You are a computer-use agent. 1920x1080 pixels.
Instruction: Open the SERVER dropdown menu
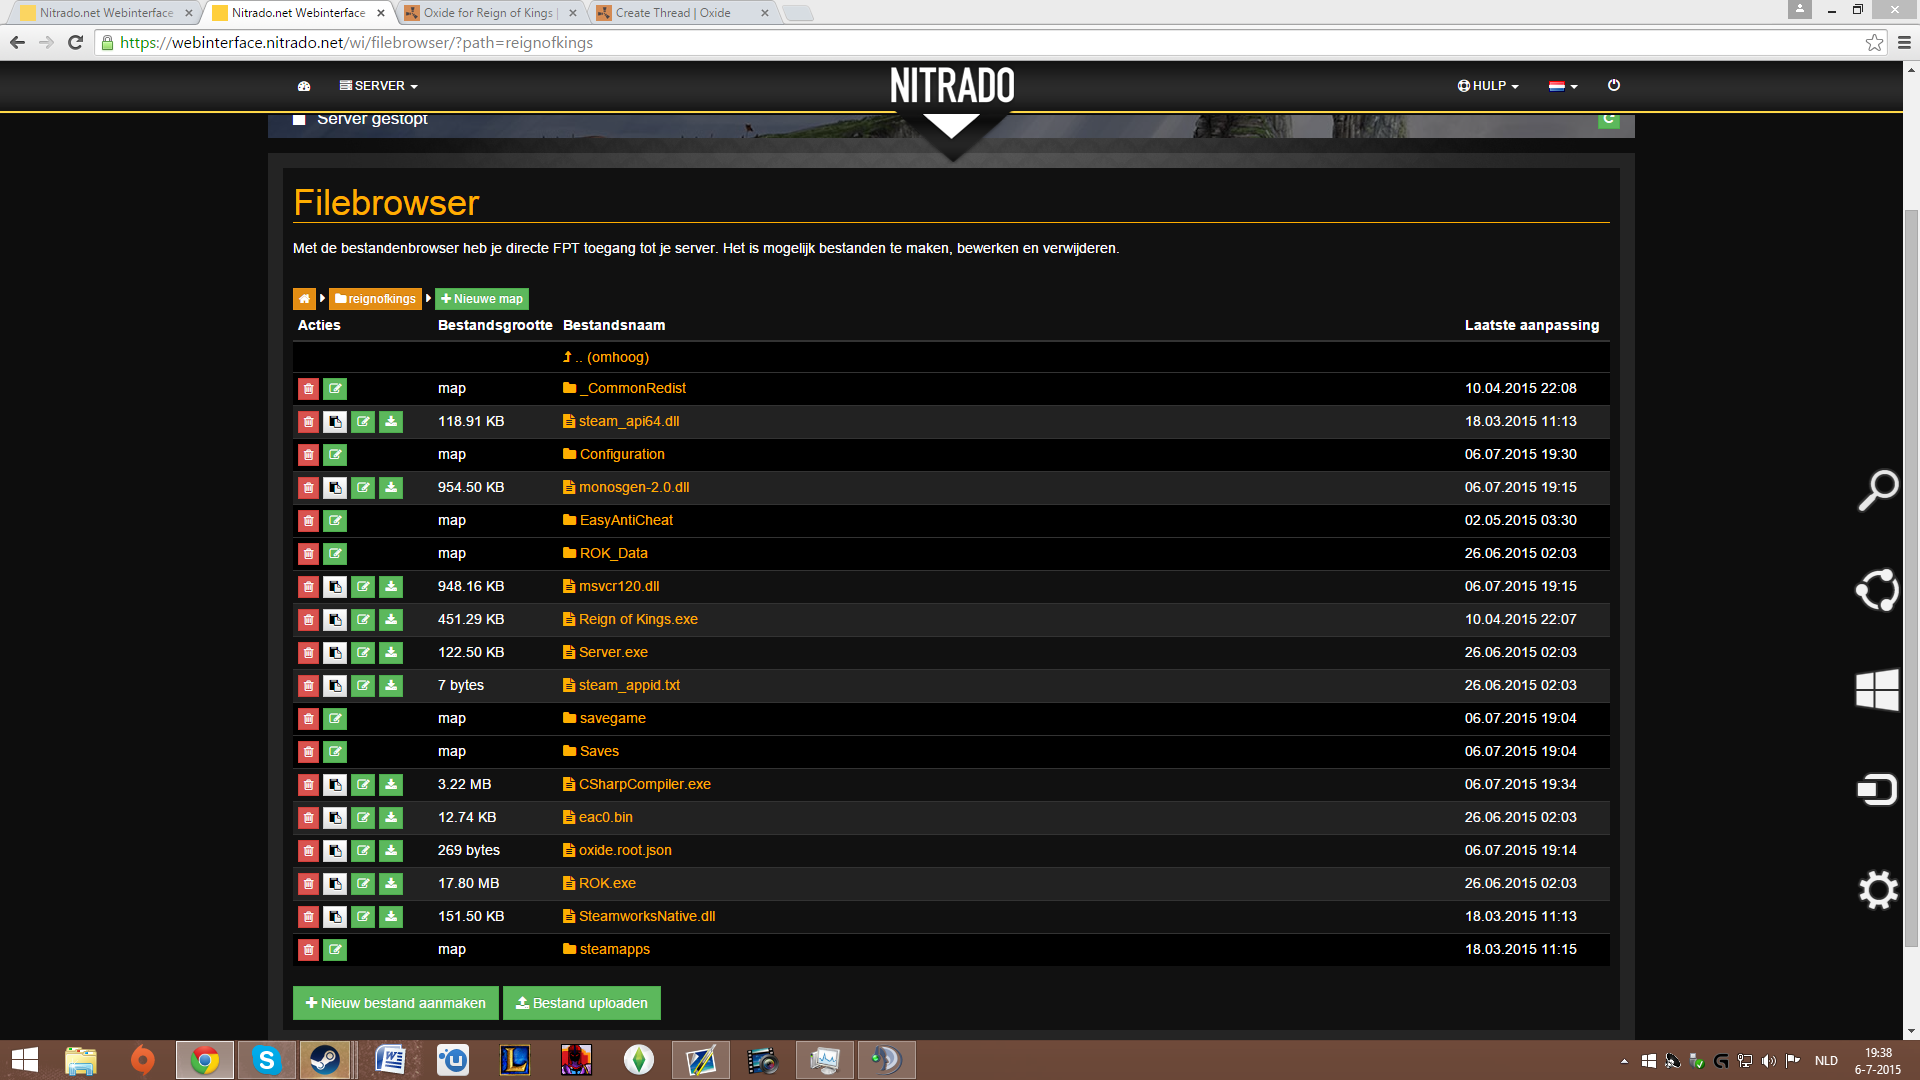378,86
